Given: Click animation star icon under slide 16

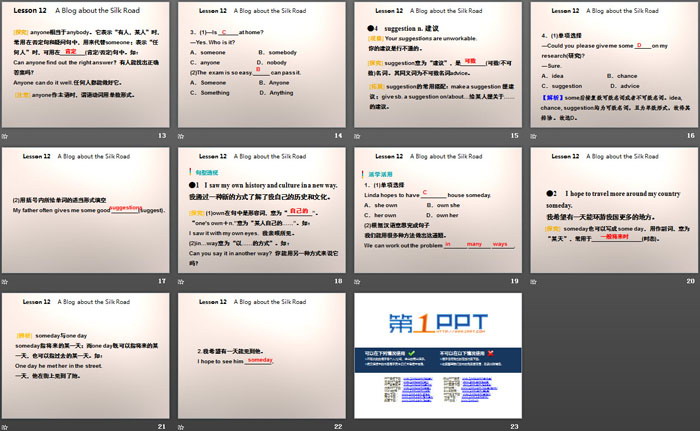Looking at the screenshot, I should [533, 136].
